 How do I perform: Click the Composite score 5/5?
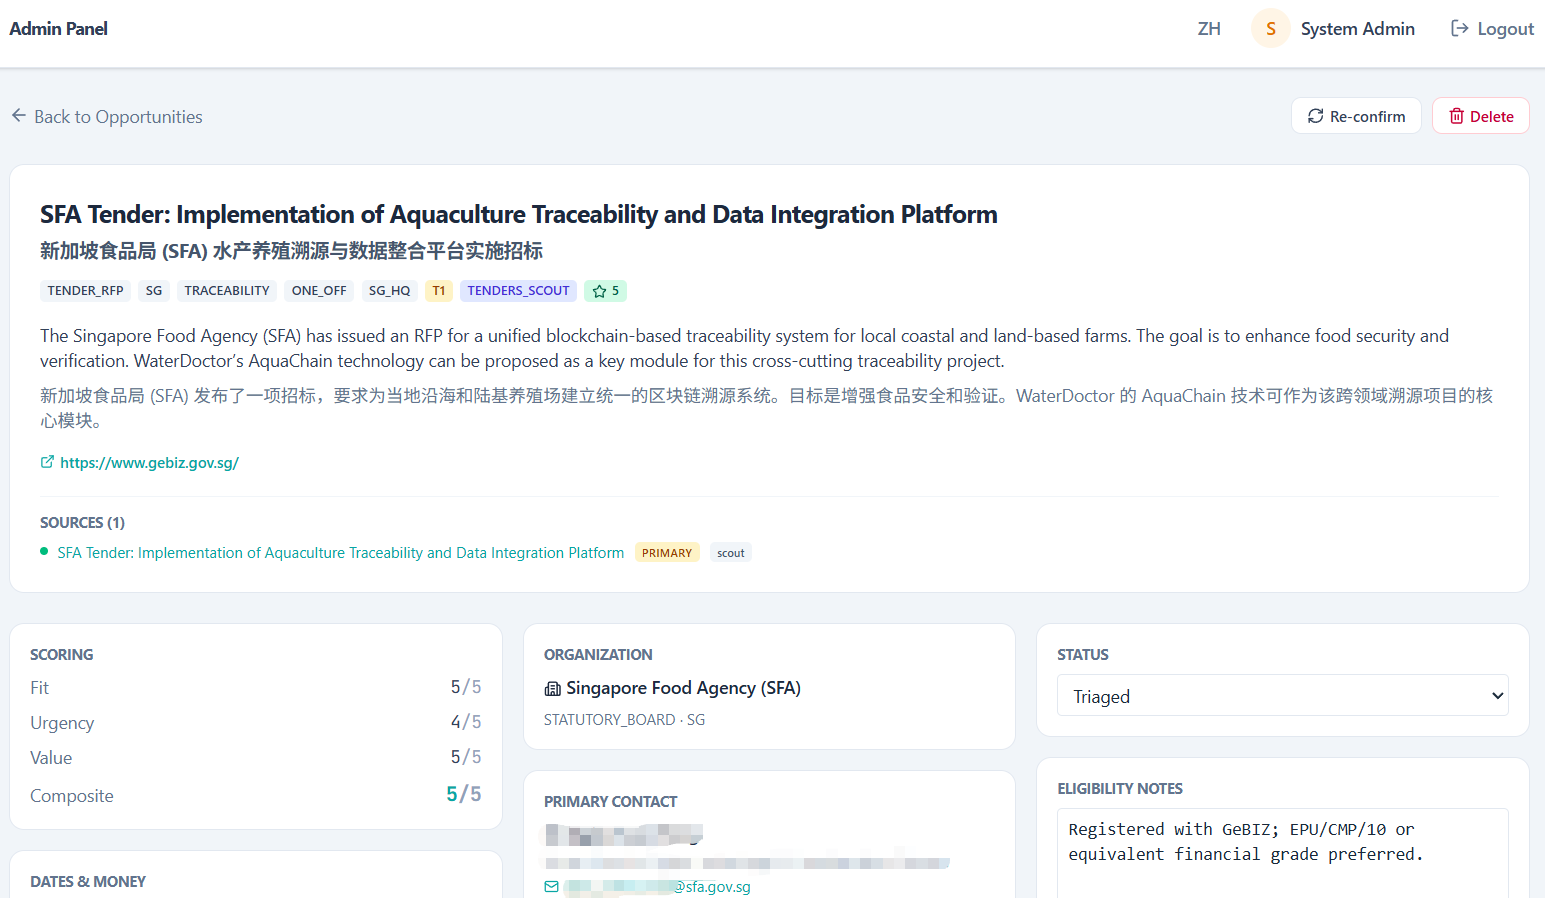[464, 794]
